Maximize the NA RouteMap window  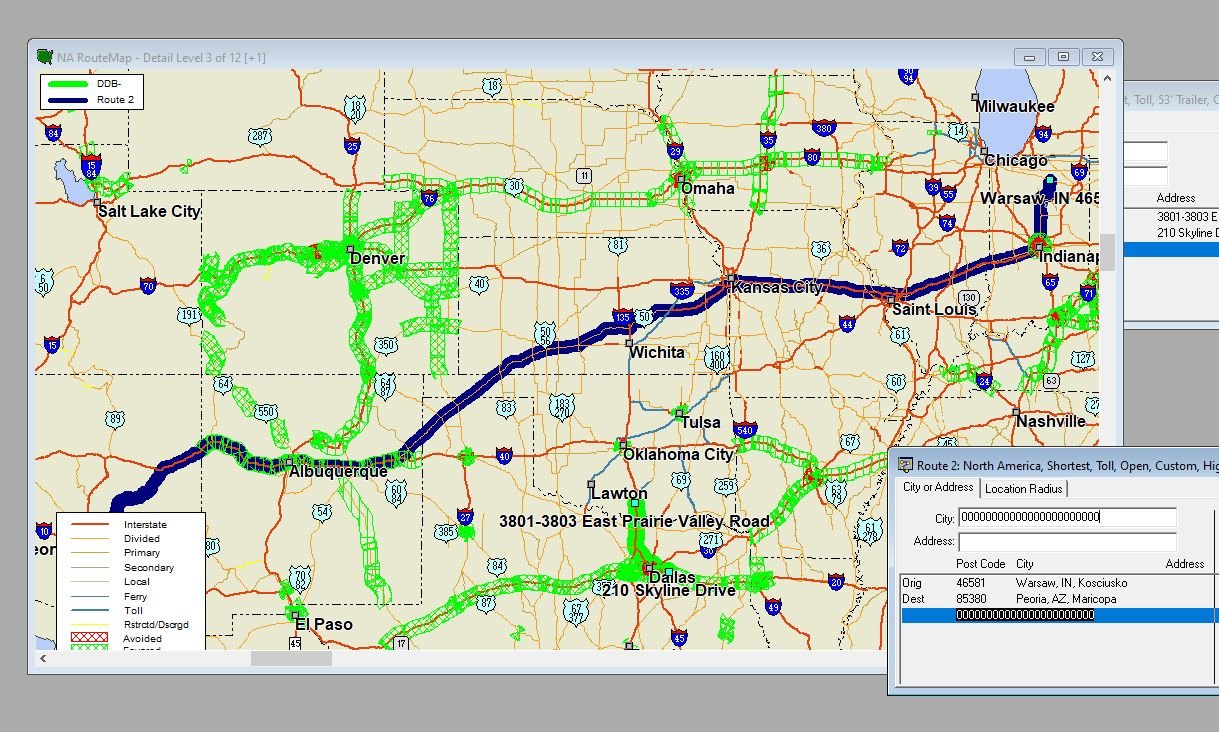point(1063,57)
